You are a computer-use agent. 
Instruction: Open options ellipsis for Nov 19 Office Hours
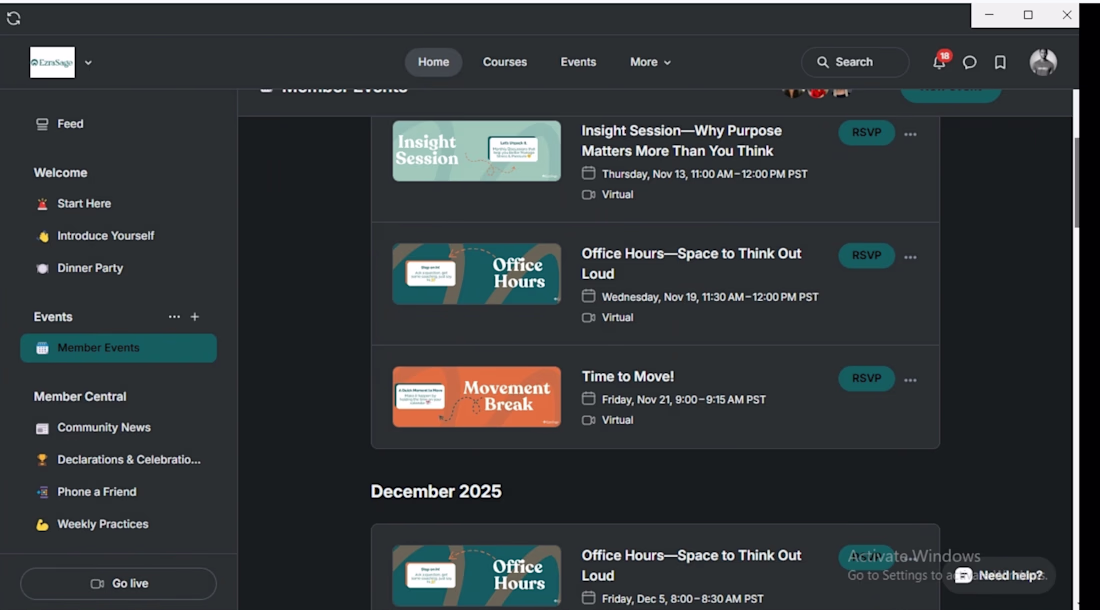(x=911, y=257)
